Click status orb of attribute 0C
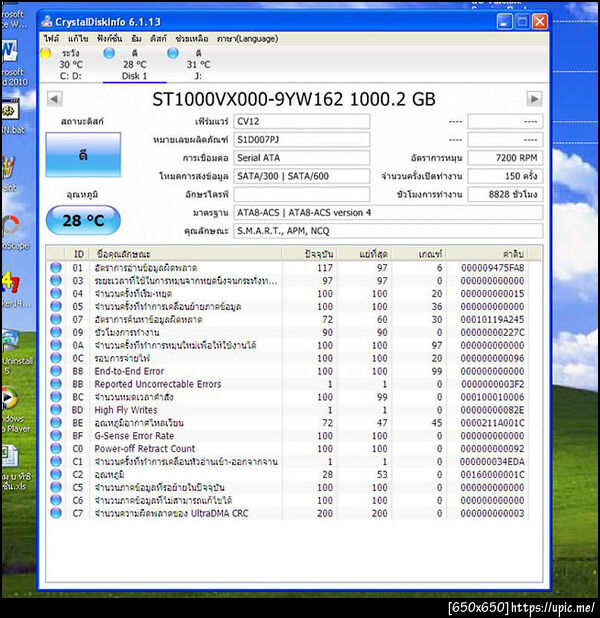600x618 pixels. tap(56, 358)
